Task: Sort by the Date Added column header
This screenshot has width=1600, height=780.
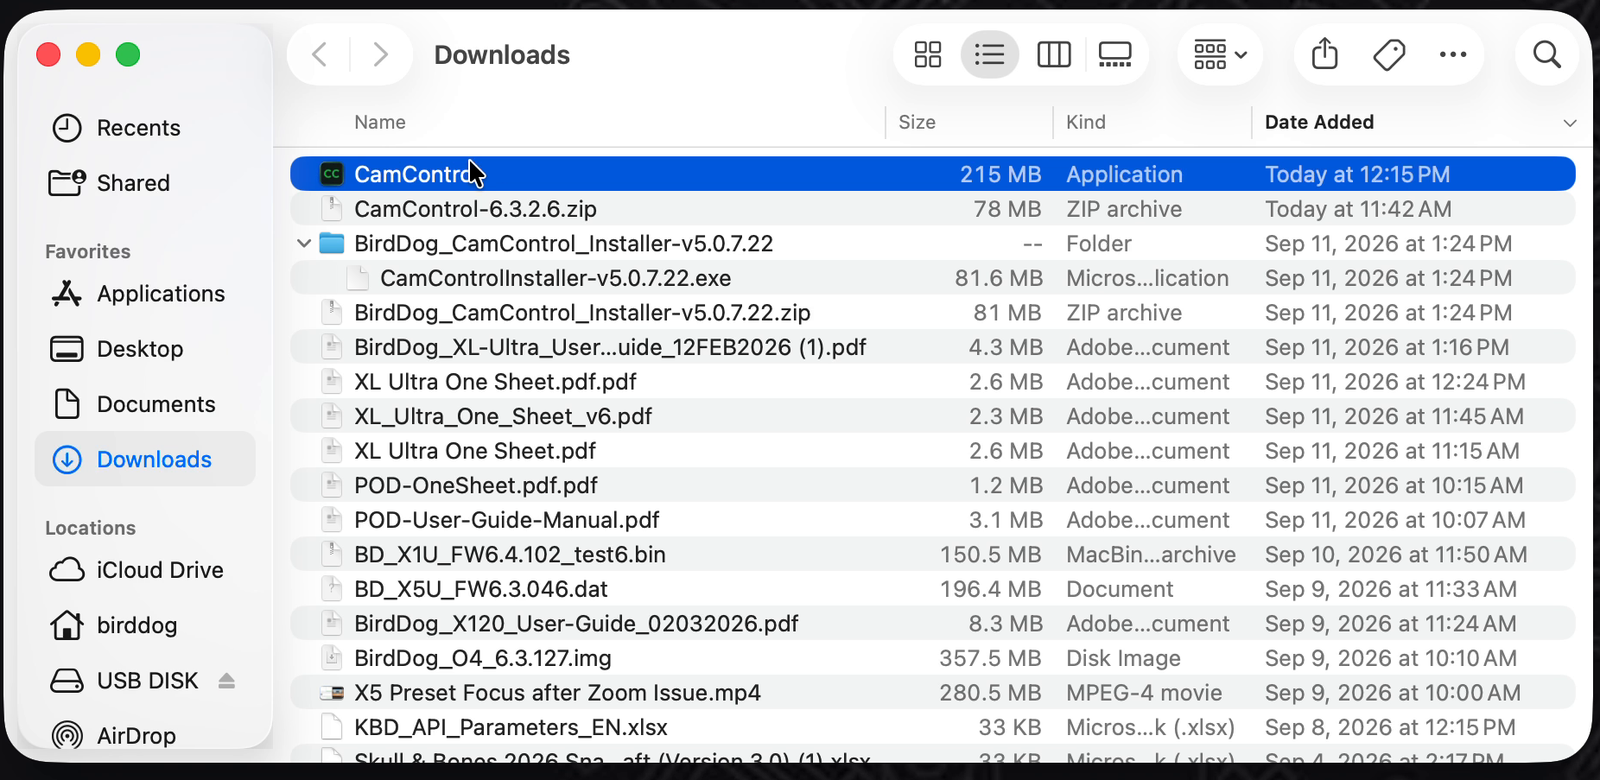Action: coord(1319,122)
